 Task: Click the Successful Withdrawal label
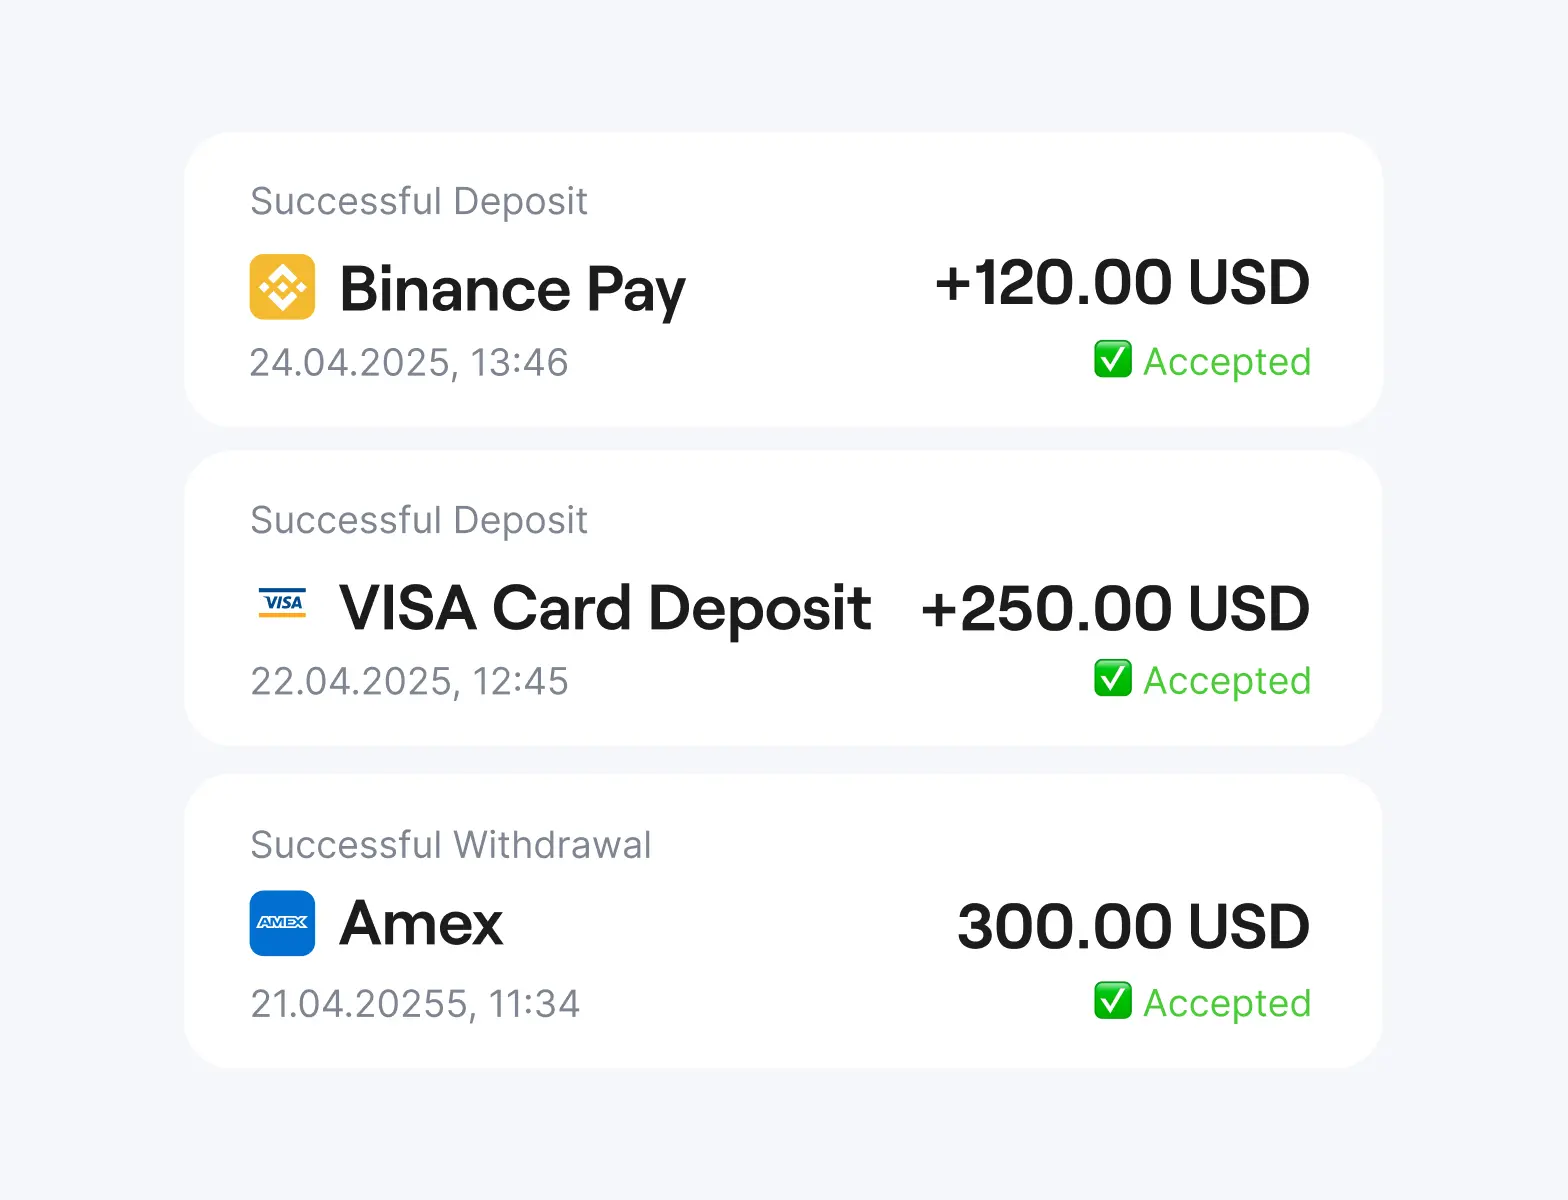click(450, 845)
